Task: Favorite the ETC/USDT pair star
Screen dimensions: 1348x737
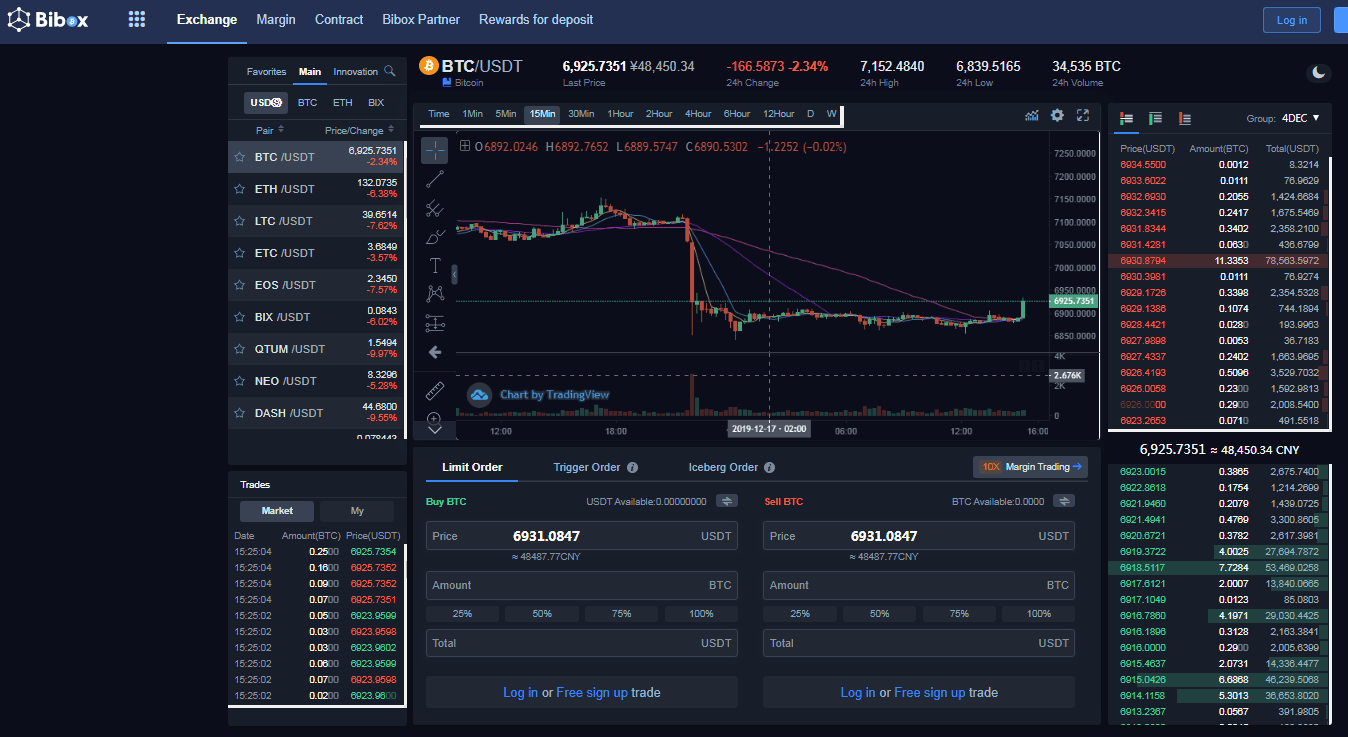Action: click(x=239, y=253)
